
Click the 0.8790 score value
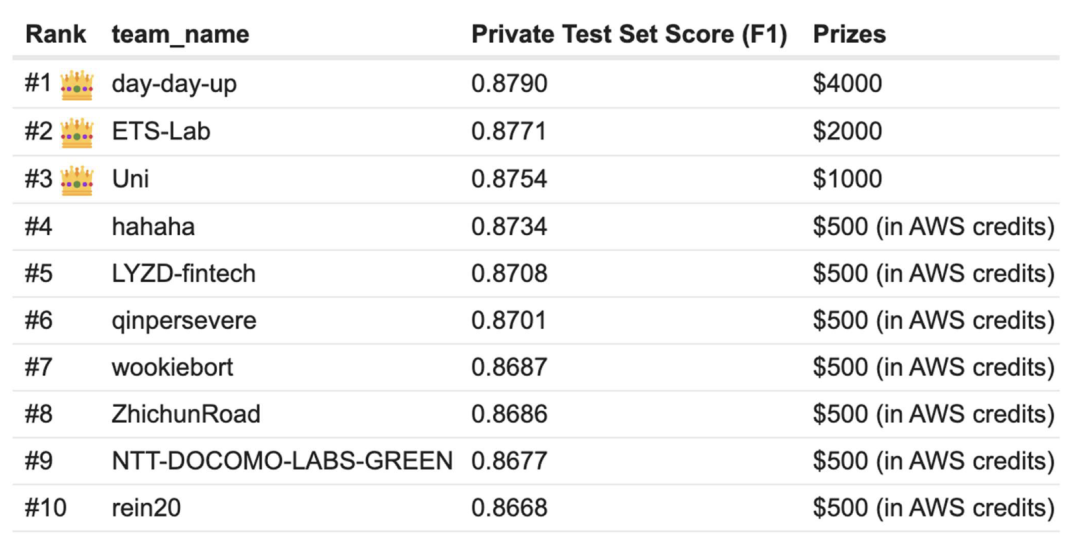509,84
